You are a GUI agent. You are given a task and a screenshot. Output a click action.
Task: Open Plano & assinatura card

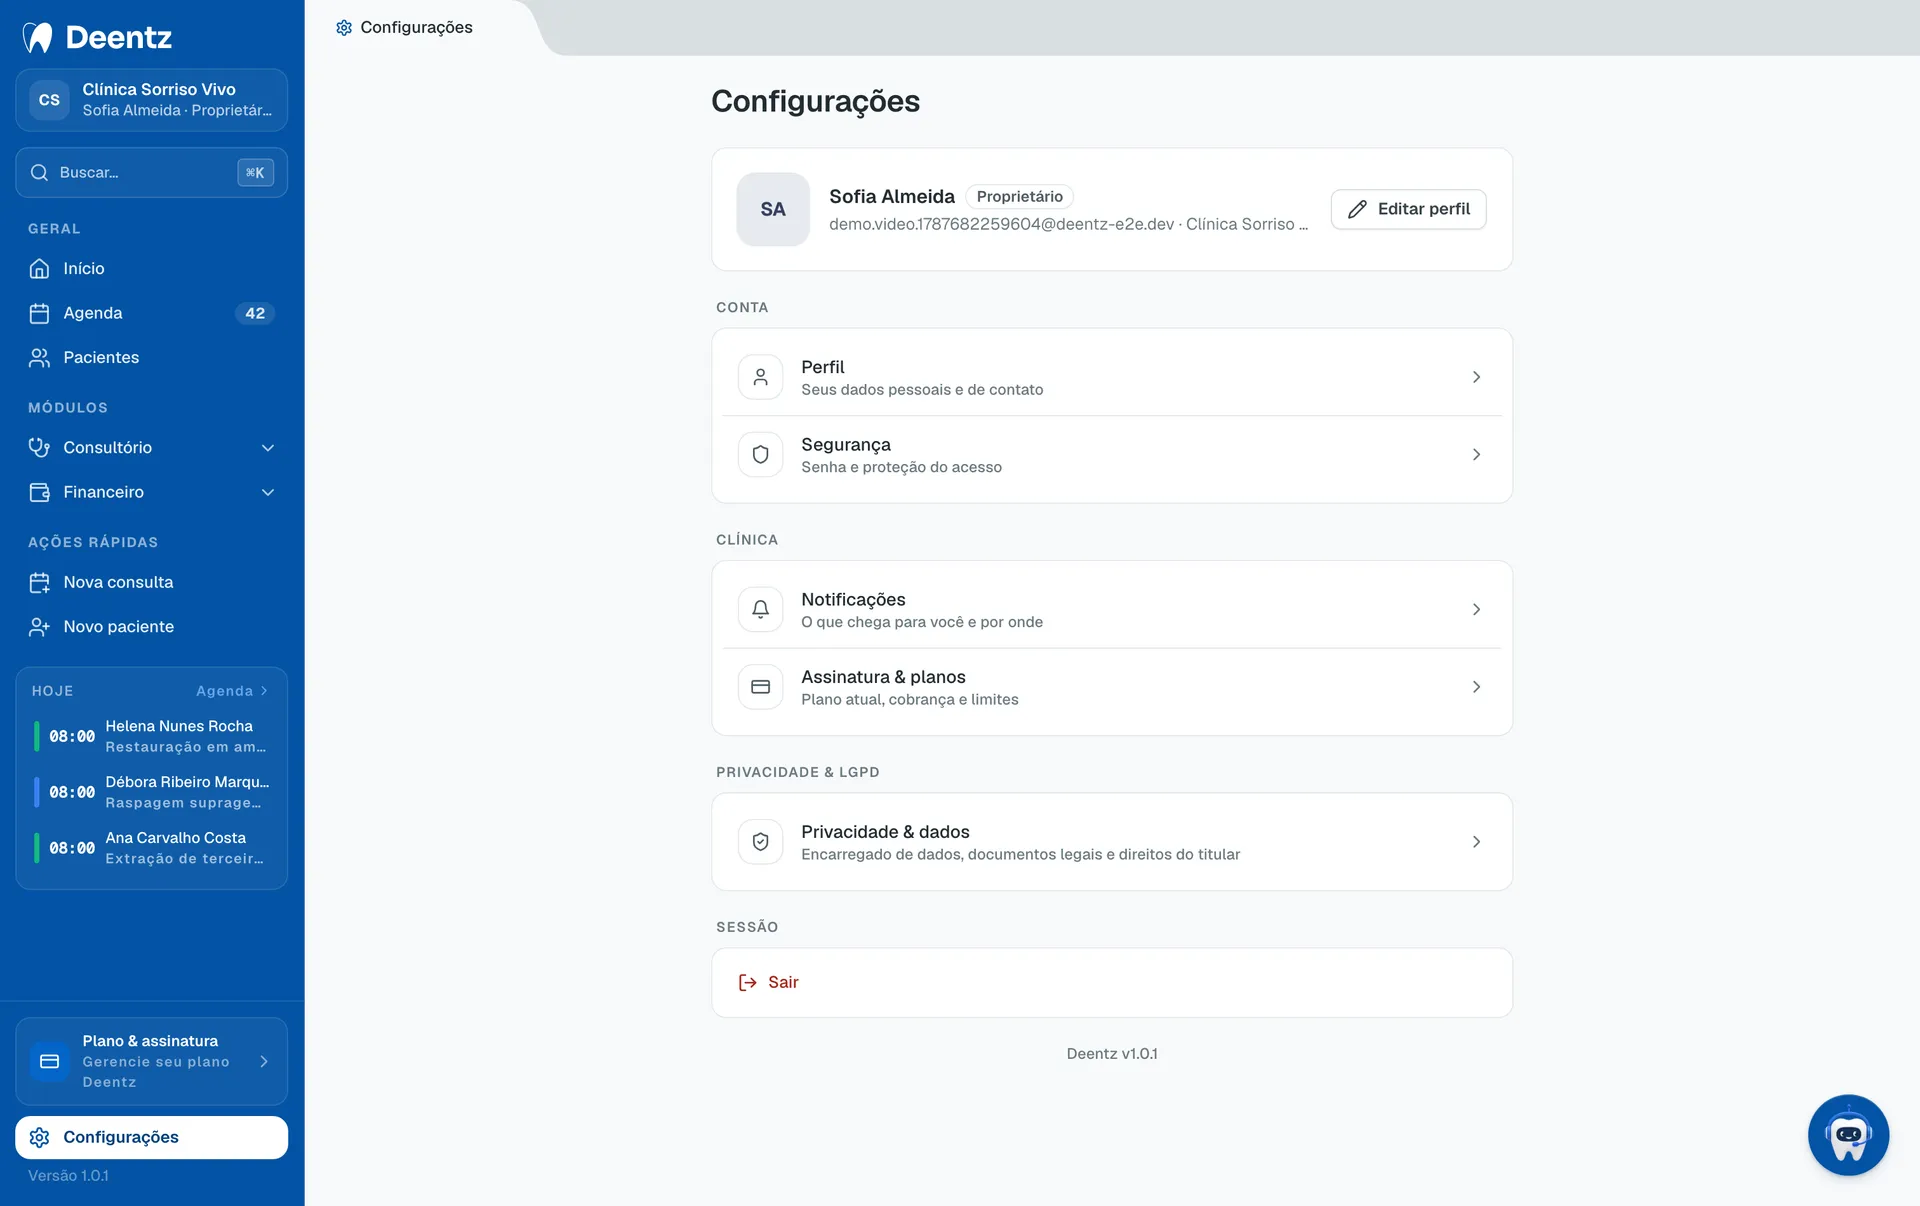point(151,1061)
